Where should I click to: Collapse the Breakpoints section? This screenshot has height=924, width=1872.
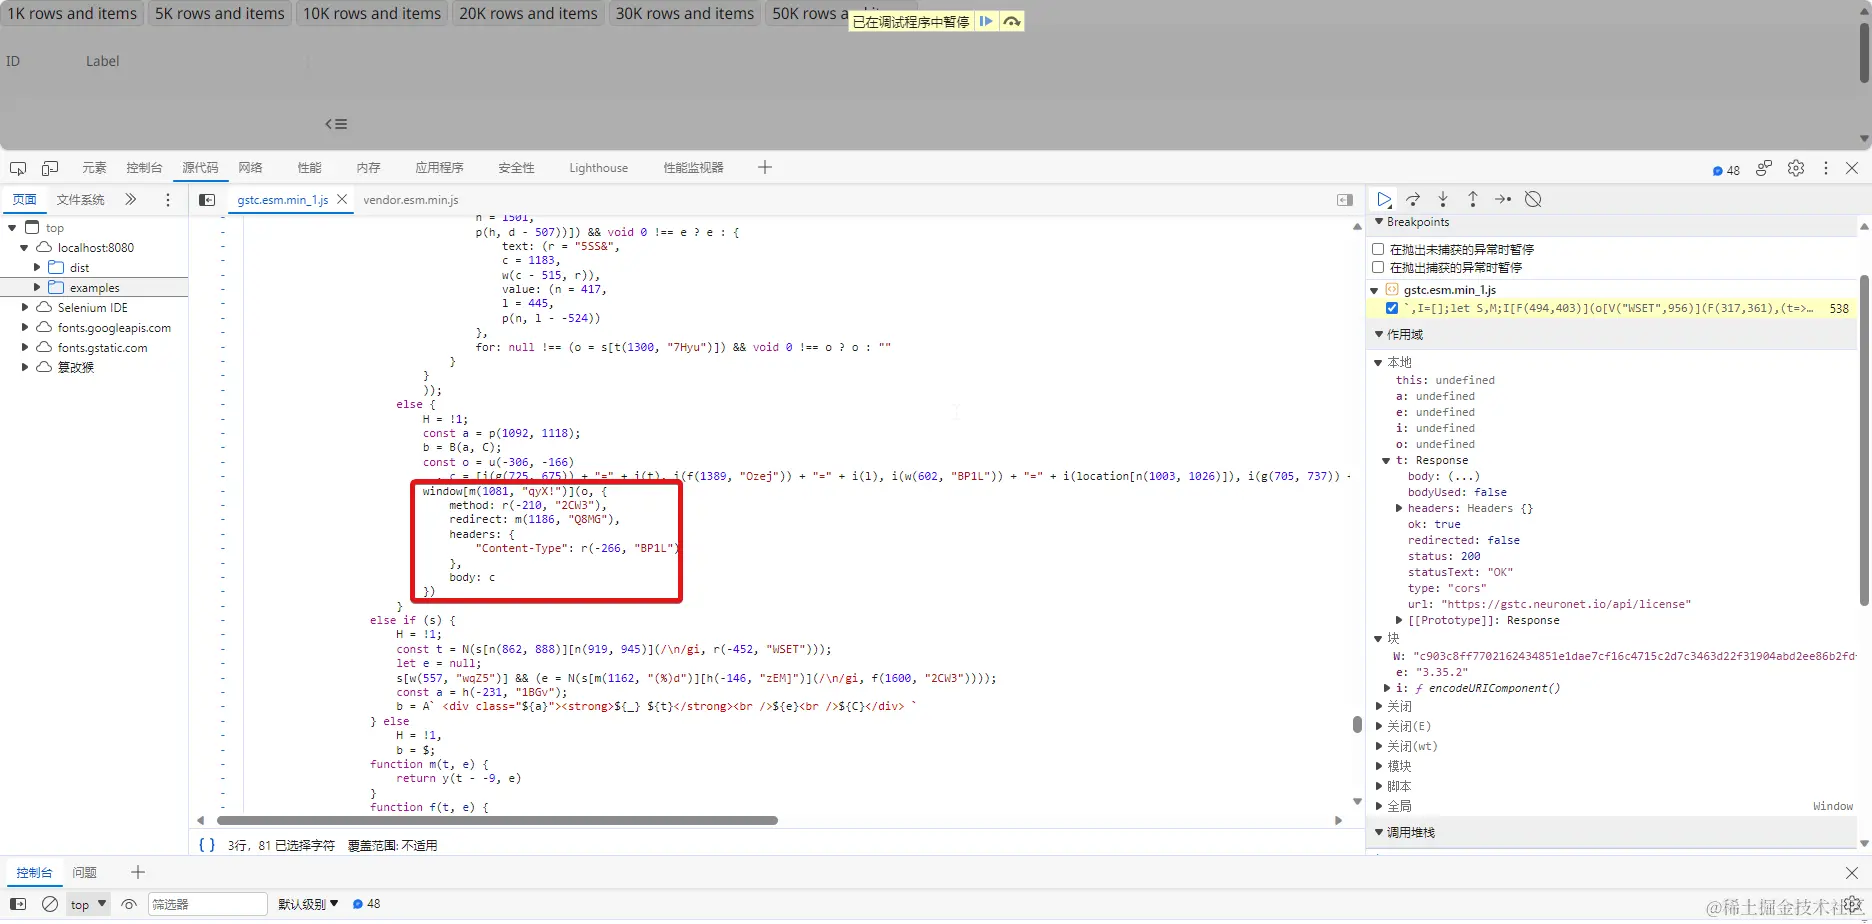click(1380, 222)
